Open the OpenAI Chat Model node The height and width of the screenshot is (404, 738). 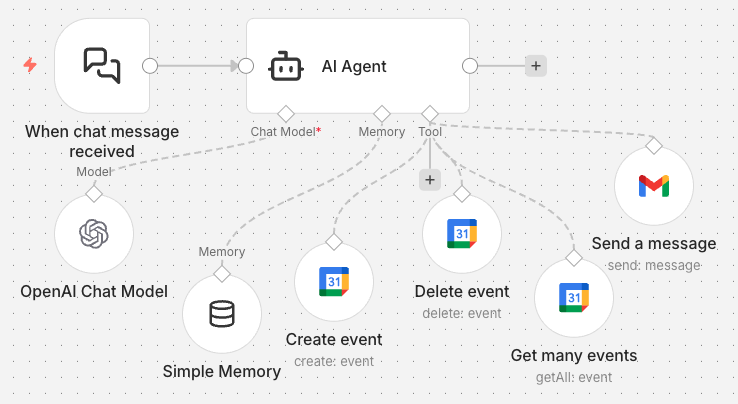pyautogui.click(x=94, y=234)
